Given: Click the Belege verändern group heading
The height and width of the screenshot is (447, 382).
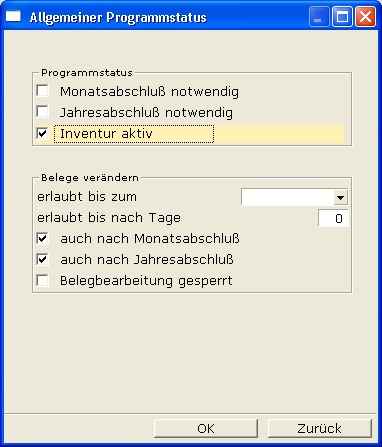Looking at the screenshot, I should click(x=90, y=178).
